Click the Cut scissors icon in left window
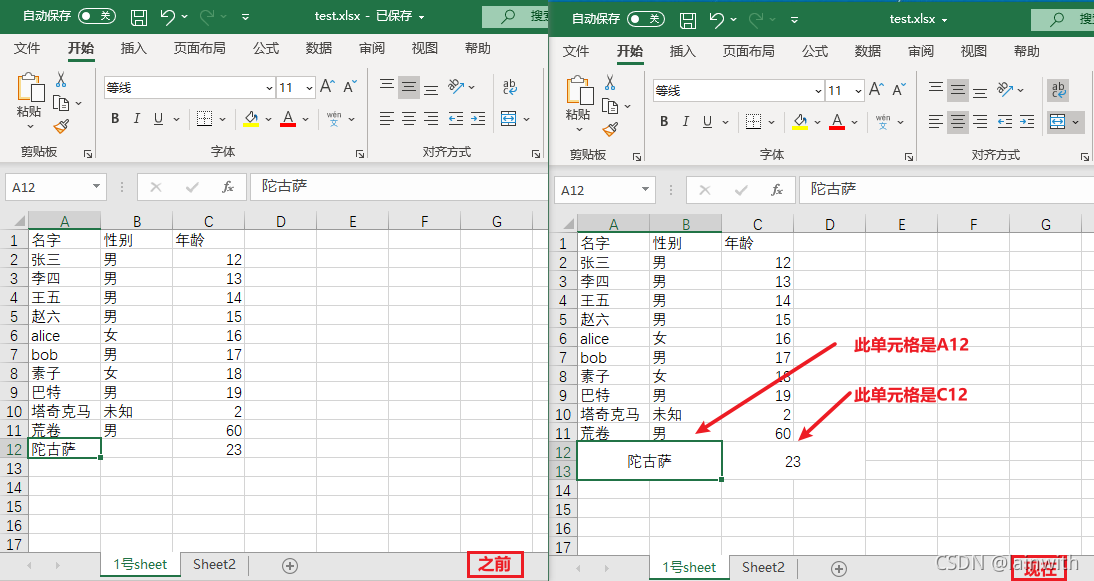 click(x=61, y=80)
